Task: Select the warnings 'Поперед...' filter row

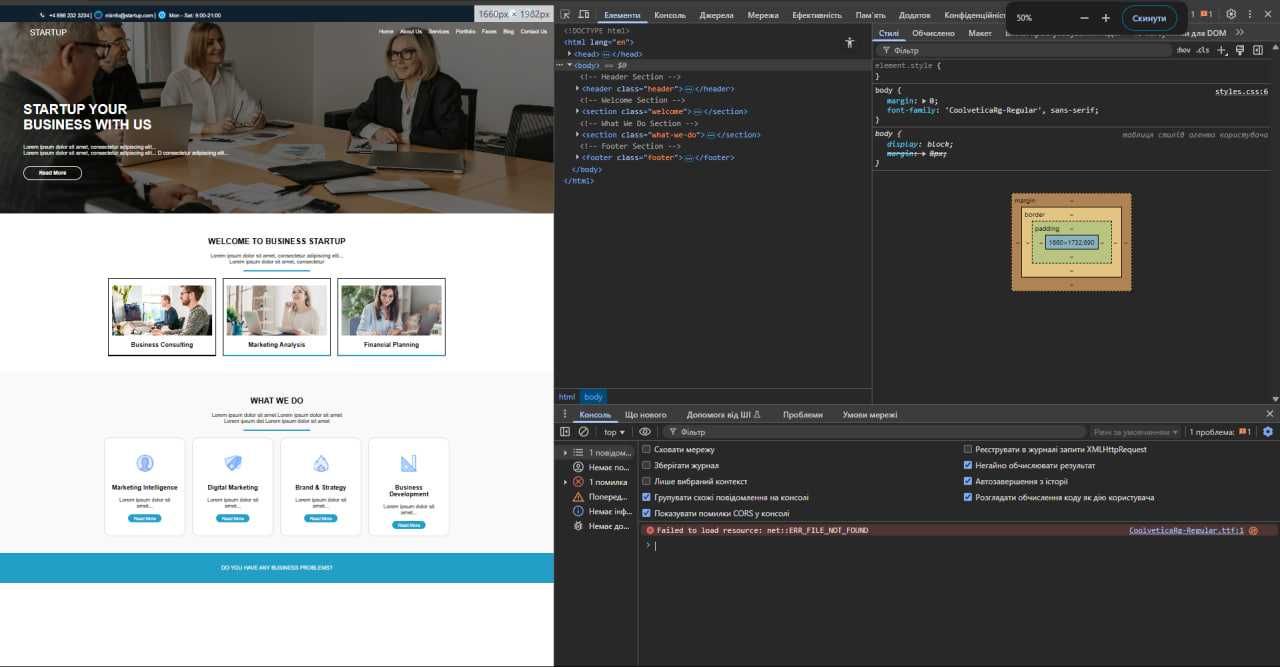Action: pyautogui.click(x=597, y=496)
